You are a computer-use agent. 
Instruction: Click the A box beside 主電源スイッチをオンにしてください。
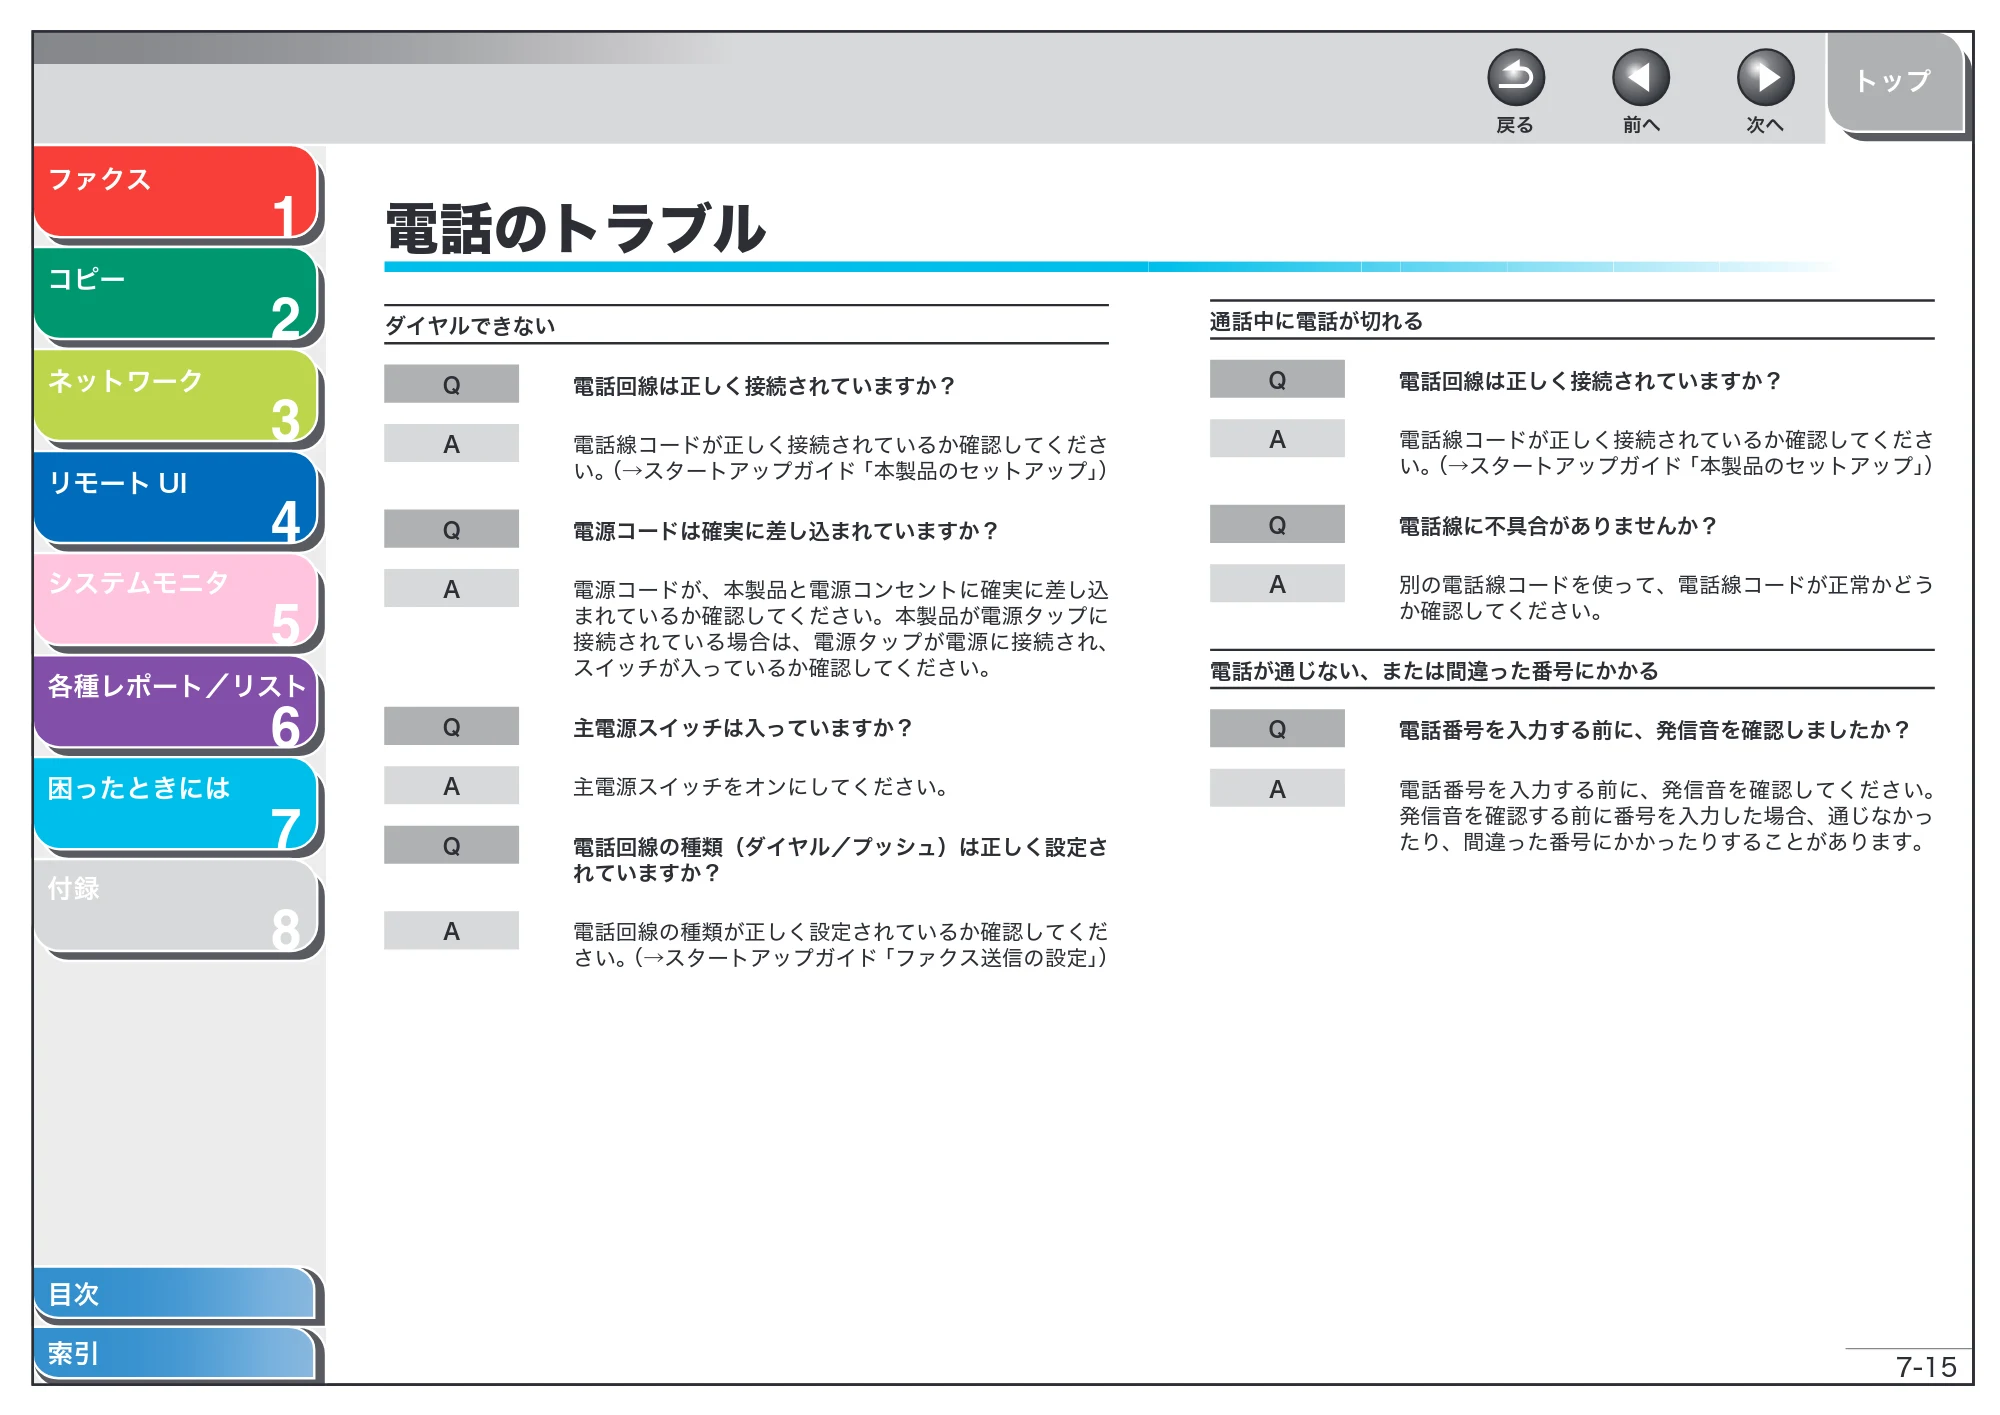pyautogui.click(x=451, y=786)
